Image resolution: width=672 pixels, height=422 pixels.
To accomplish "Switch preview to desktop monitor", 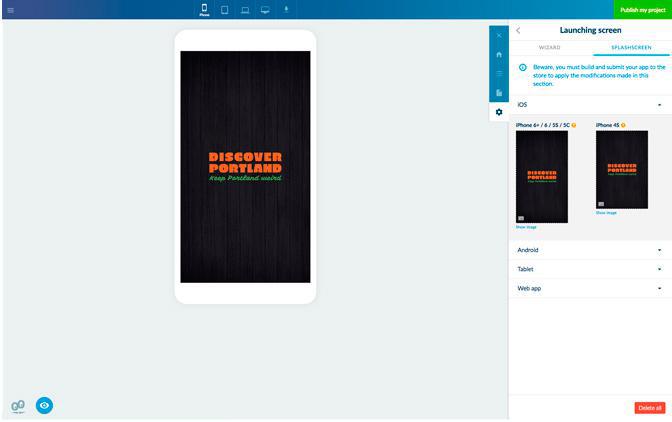I will [x=265, y=10].
